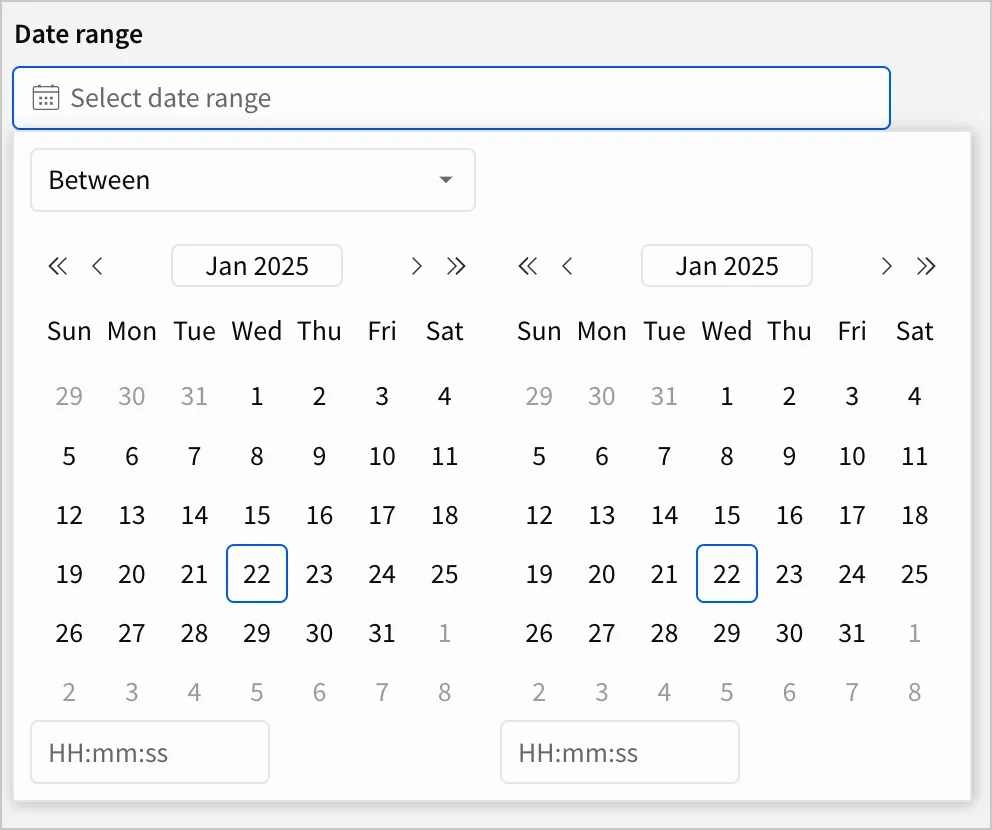Go to next month in left calendar
992x830 pixels.
416,266
